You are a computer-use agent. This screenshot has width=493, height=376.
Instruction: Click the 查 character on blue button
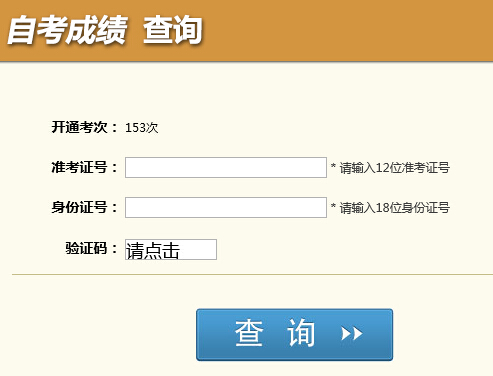[x=249, y=333]
